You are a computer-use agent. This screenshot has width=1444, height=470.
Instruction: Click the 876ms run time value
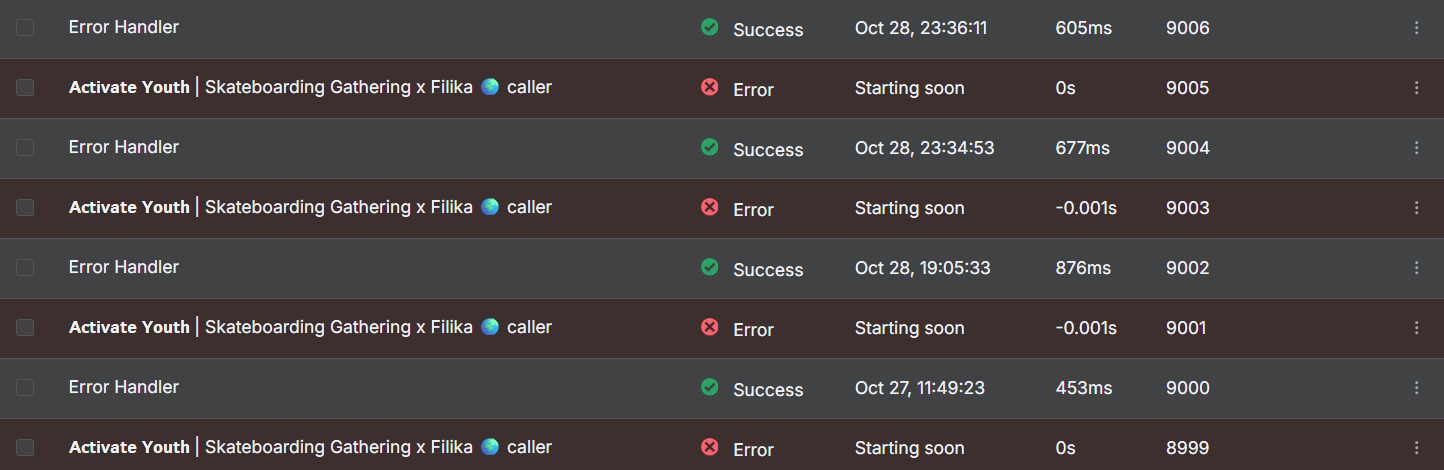(1083, 268)
